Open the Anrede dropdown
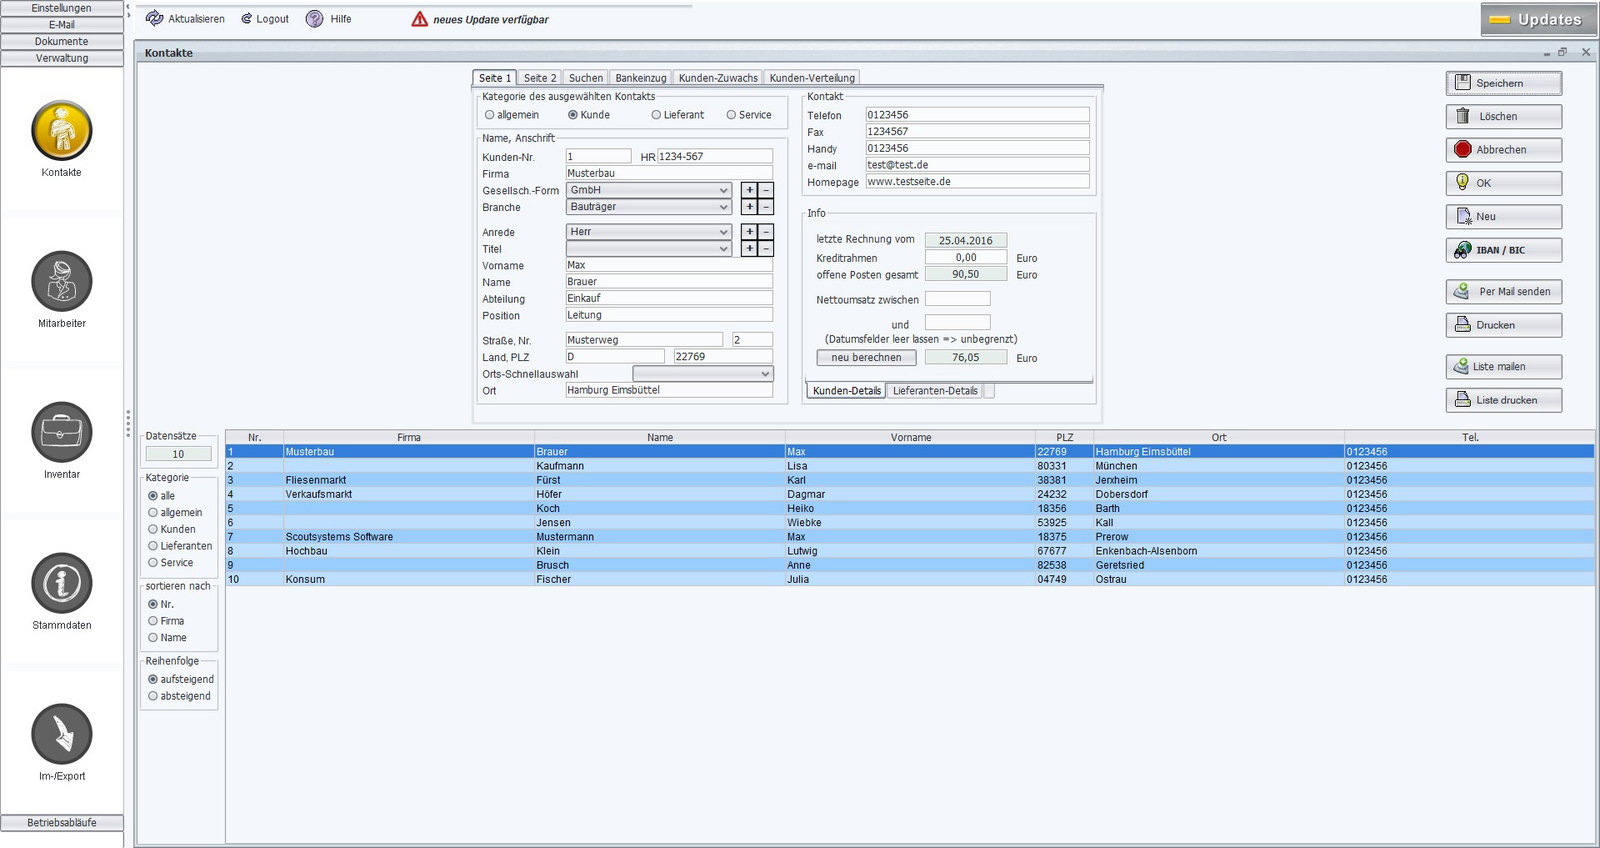 724,232
